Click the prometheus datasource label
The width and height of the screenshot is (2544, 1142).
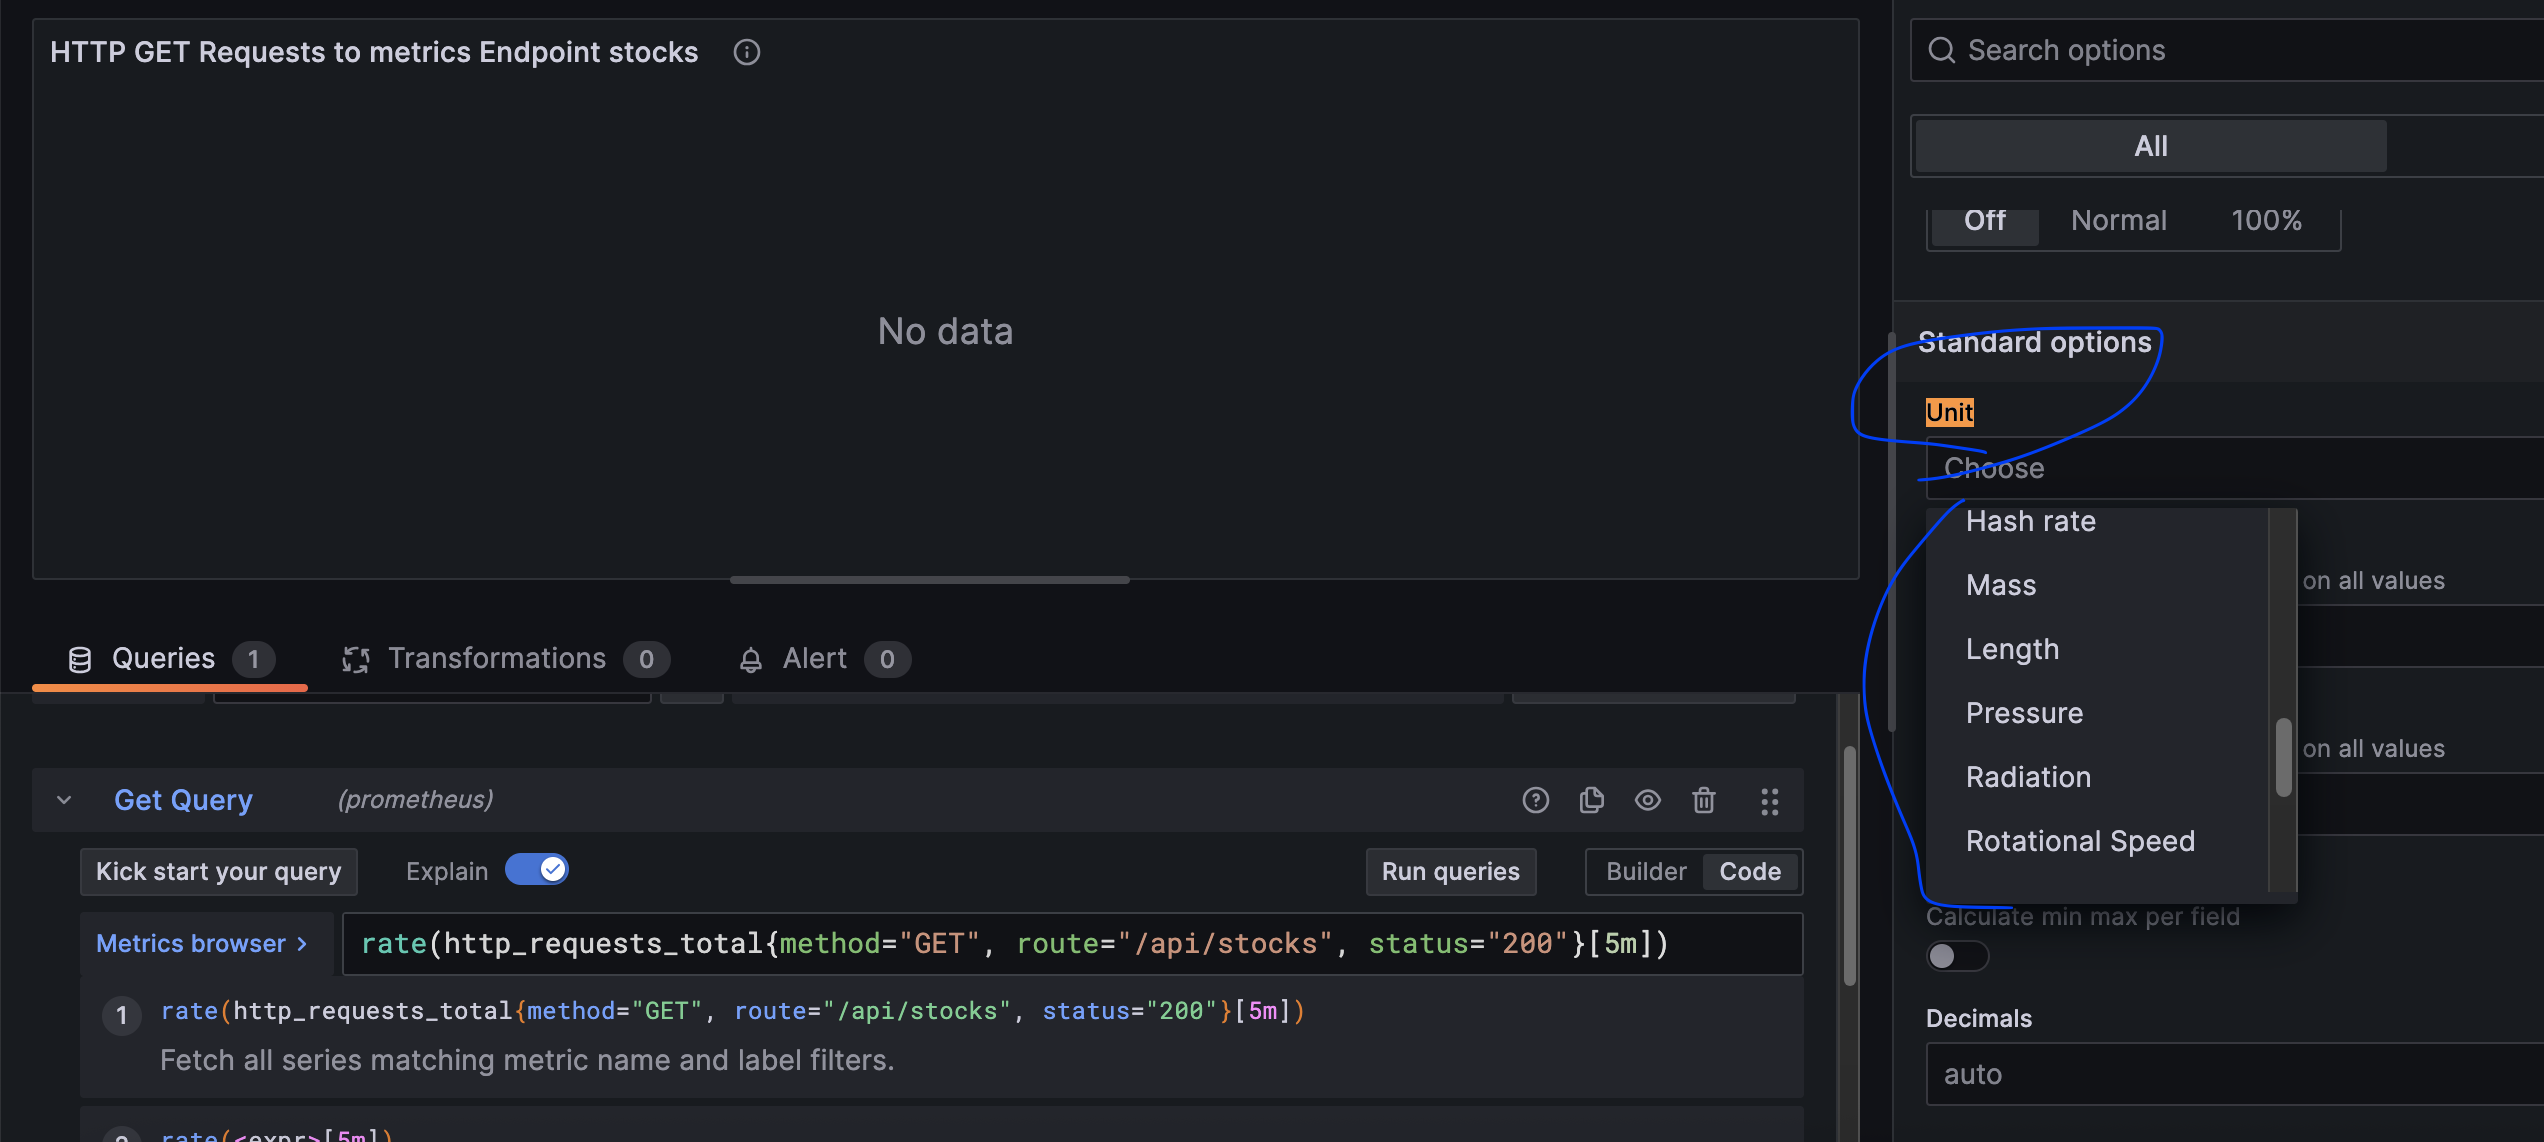tap(415, 799)
